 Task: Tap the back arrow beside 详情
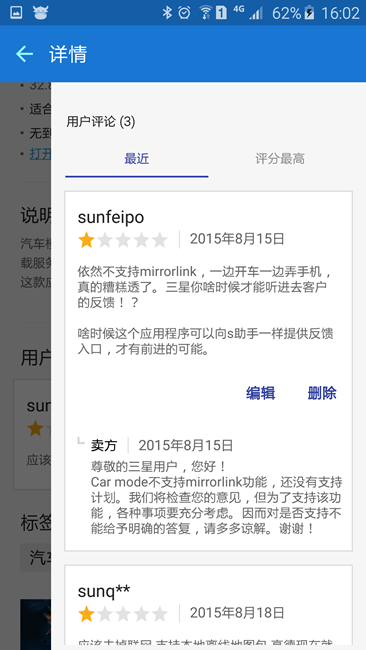(x=24, y=54)
